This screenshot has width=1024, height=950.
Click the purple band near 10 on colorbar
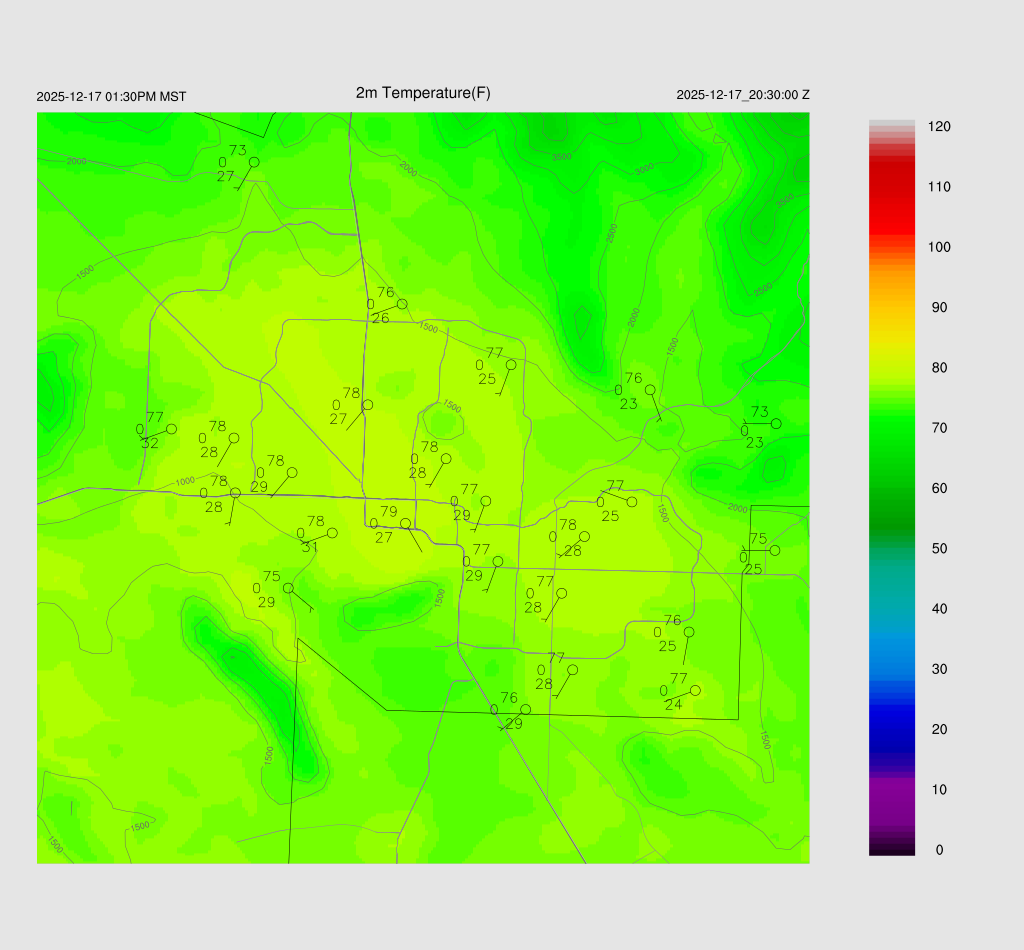pyautogui.click(x=891, y=795)
